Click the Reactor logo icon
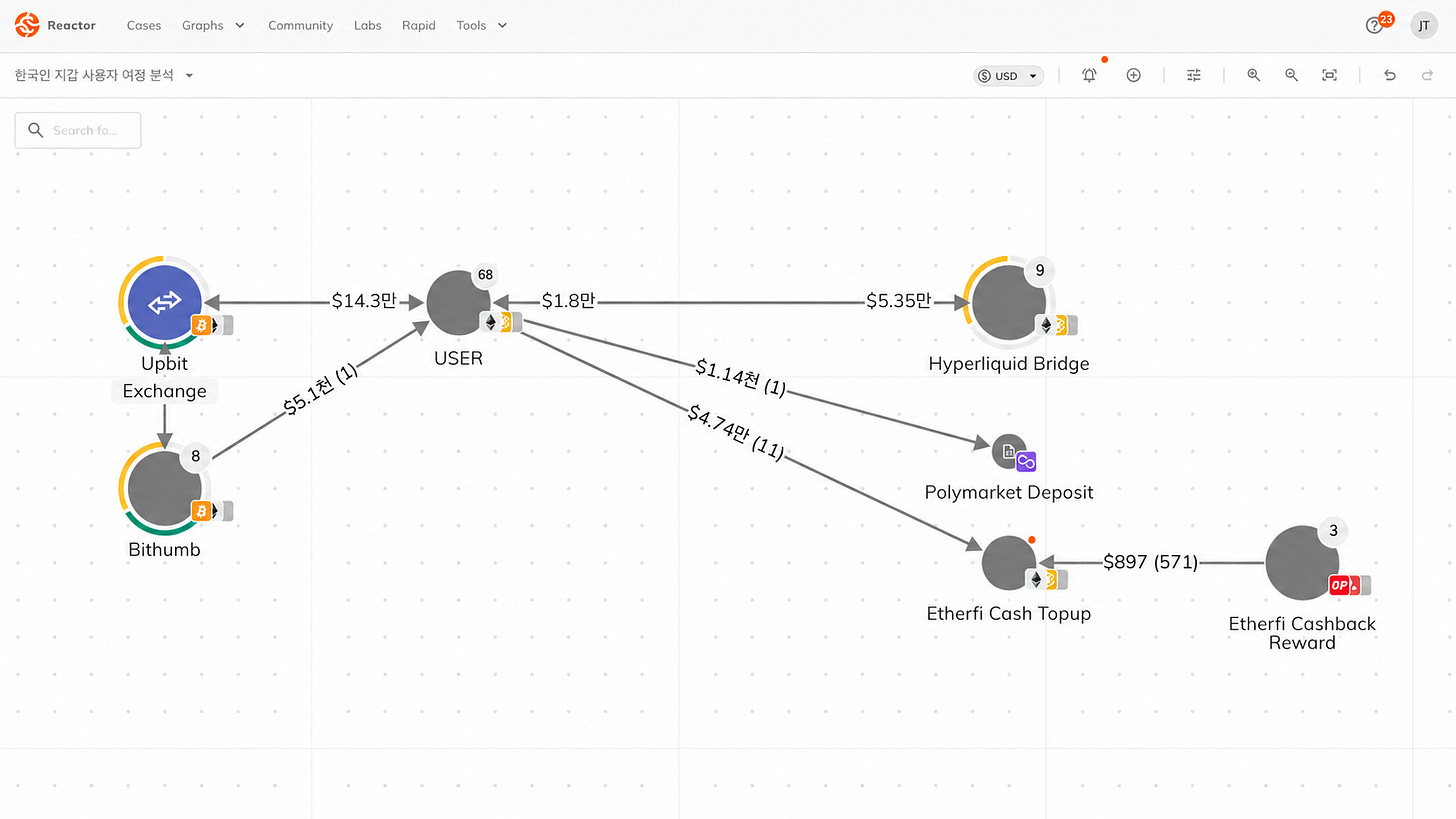 [x=27, y=25]
